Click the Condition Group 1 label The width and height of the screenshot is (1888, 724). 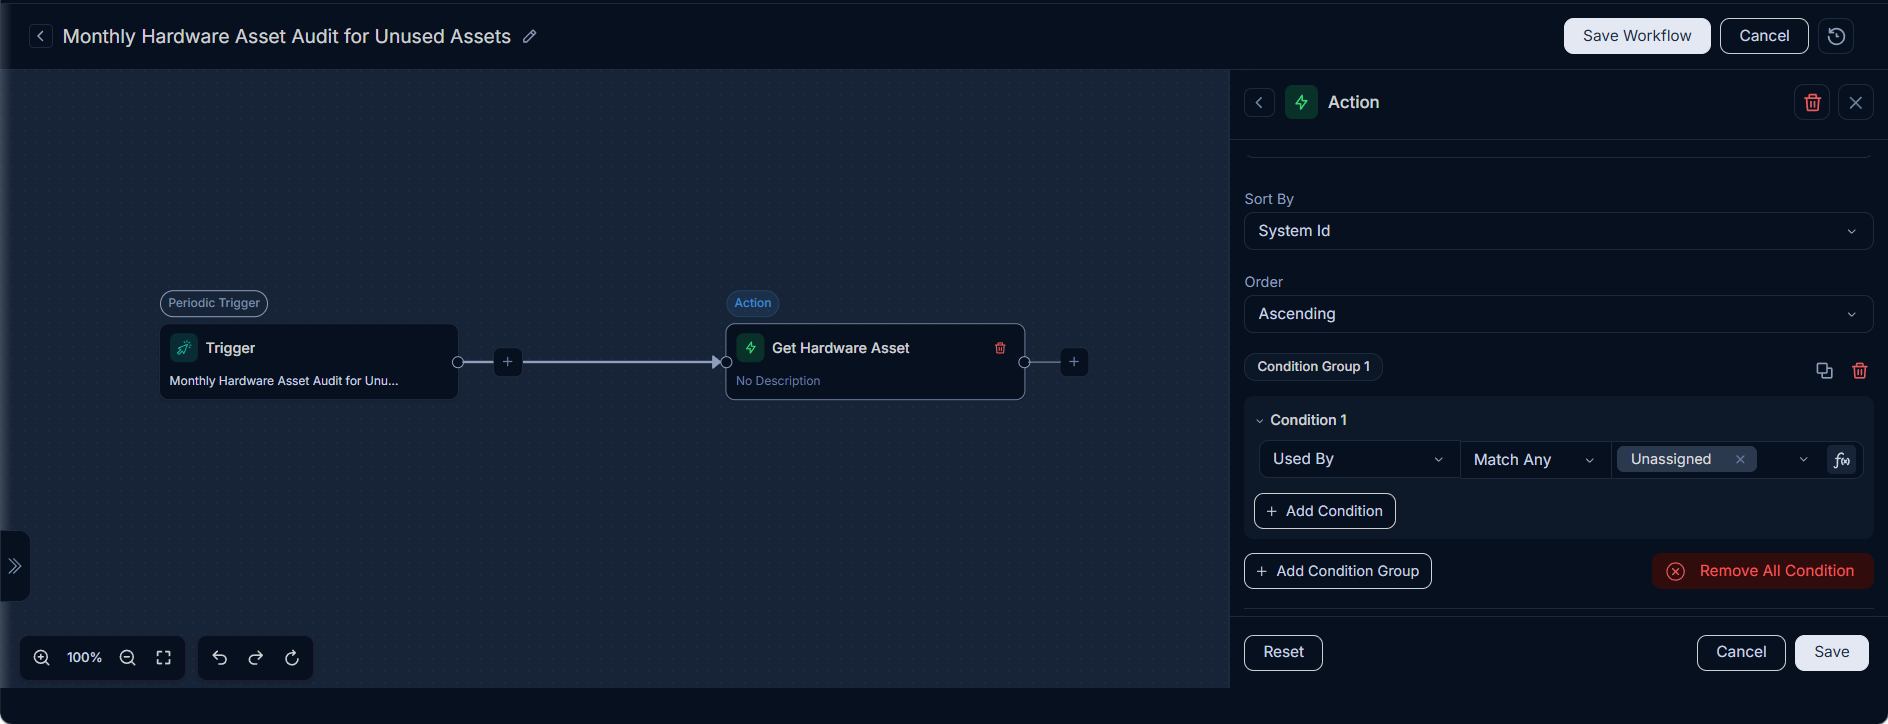[x=1313, y=367]
